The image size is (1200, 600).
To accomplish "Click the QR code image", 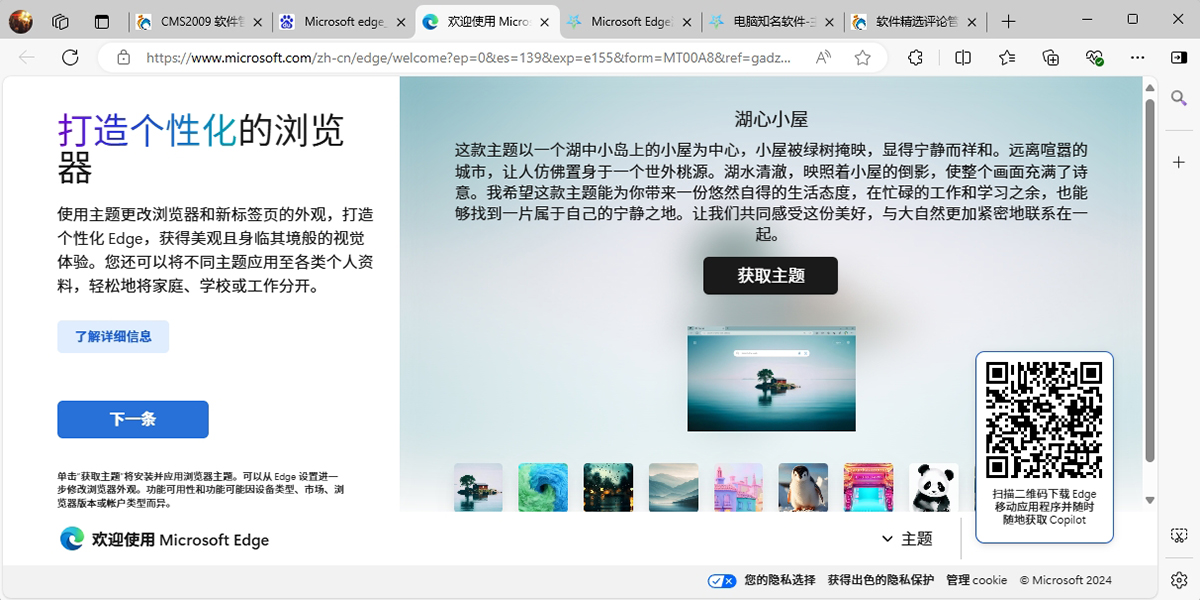I will [1044, 420].
